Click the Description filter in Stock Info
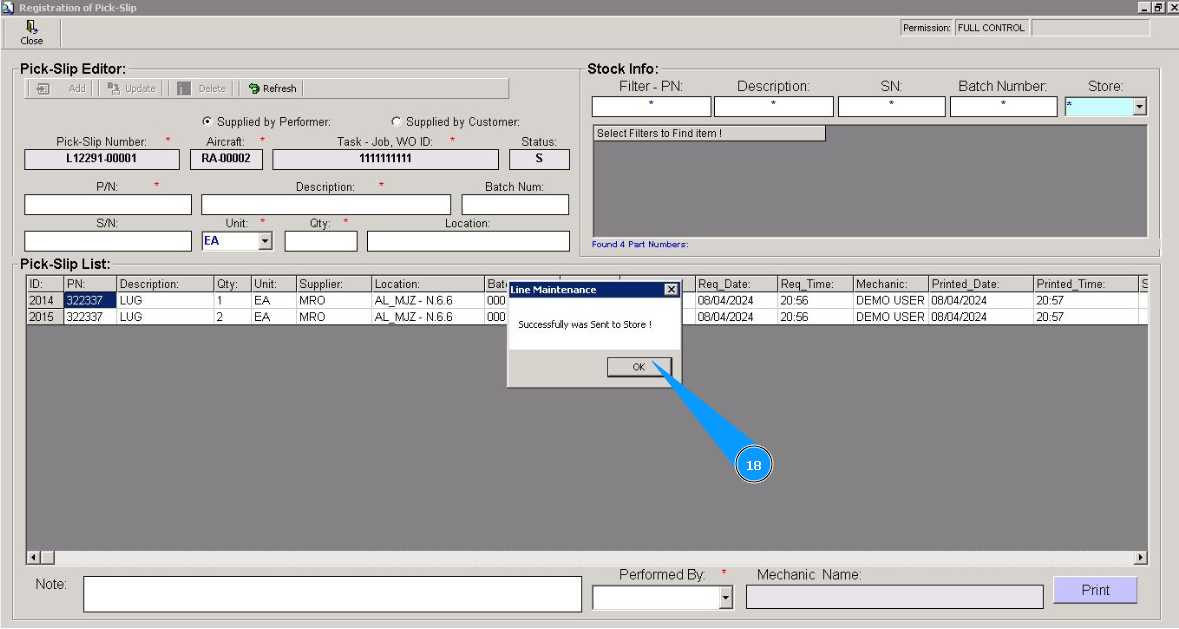This screenshot has width=1179, height=629. click(774, 107)
